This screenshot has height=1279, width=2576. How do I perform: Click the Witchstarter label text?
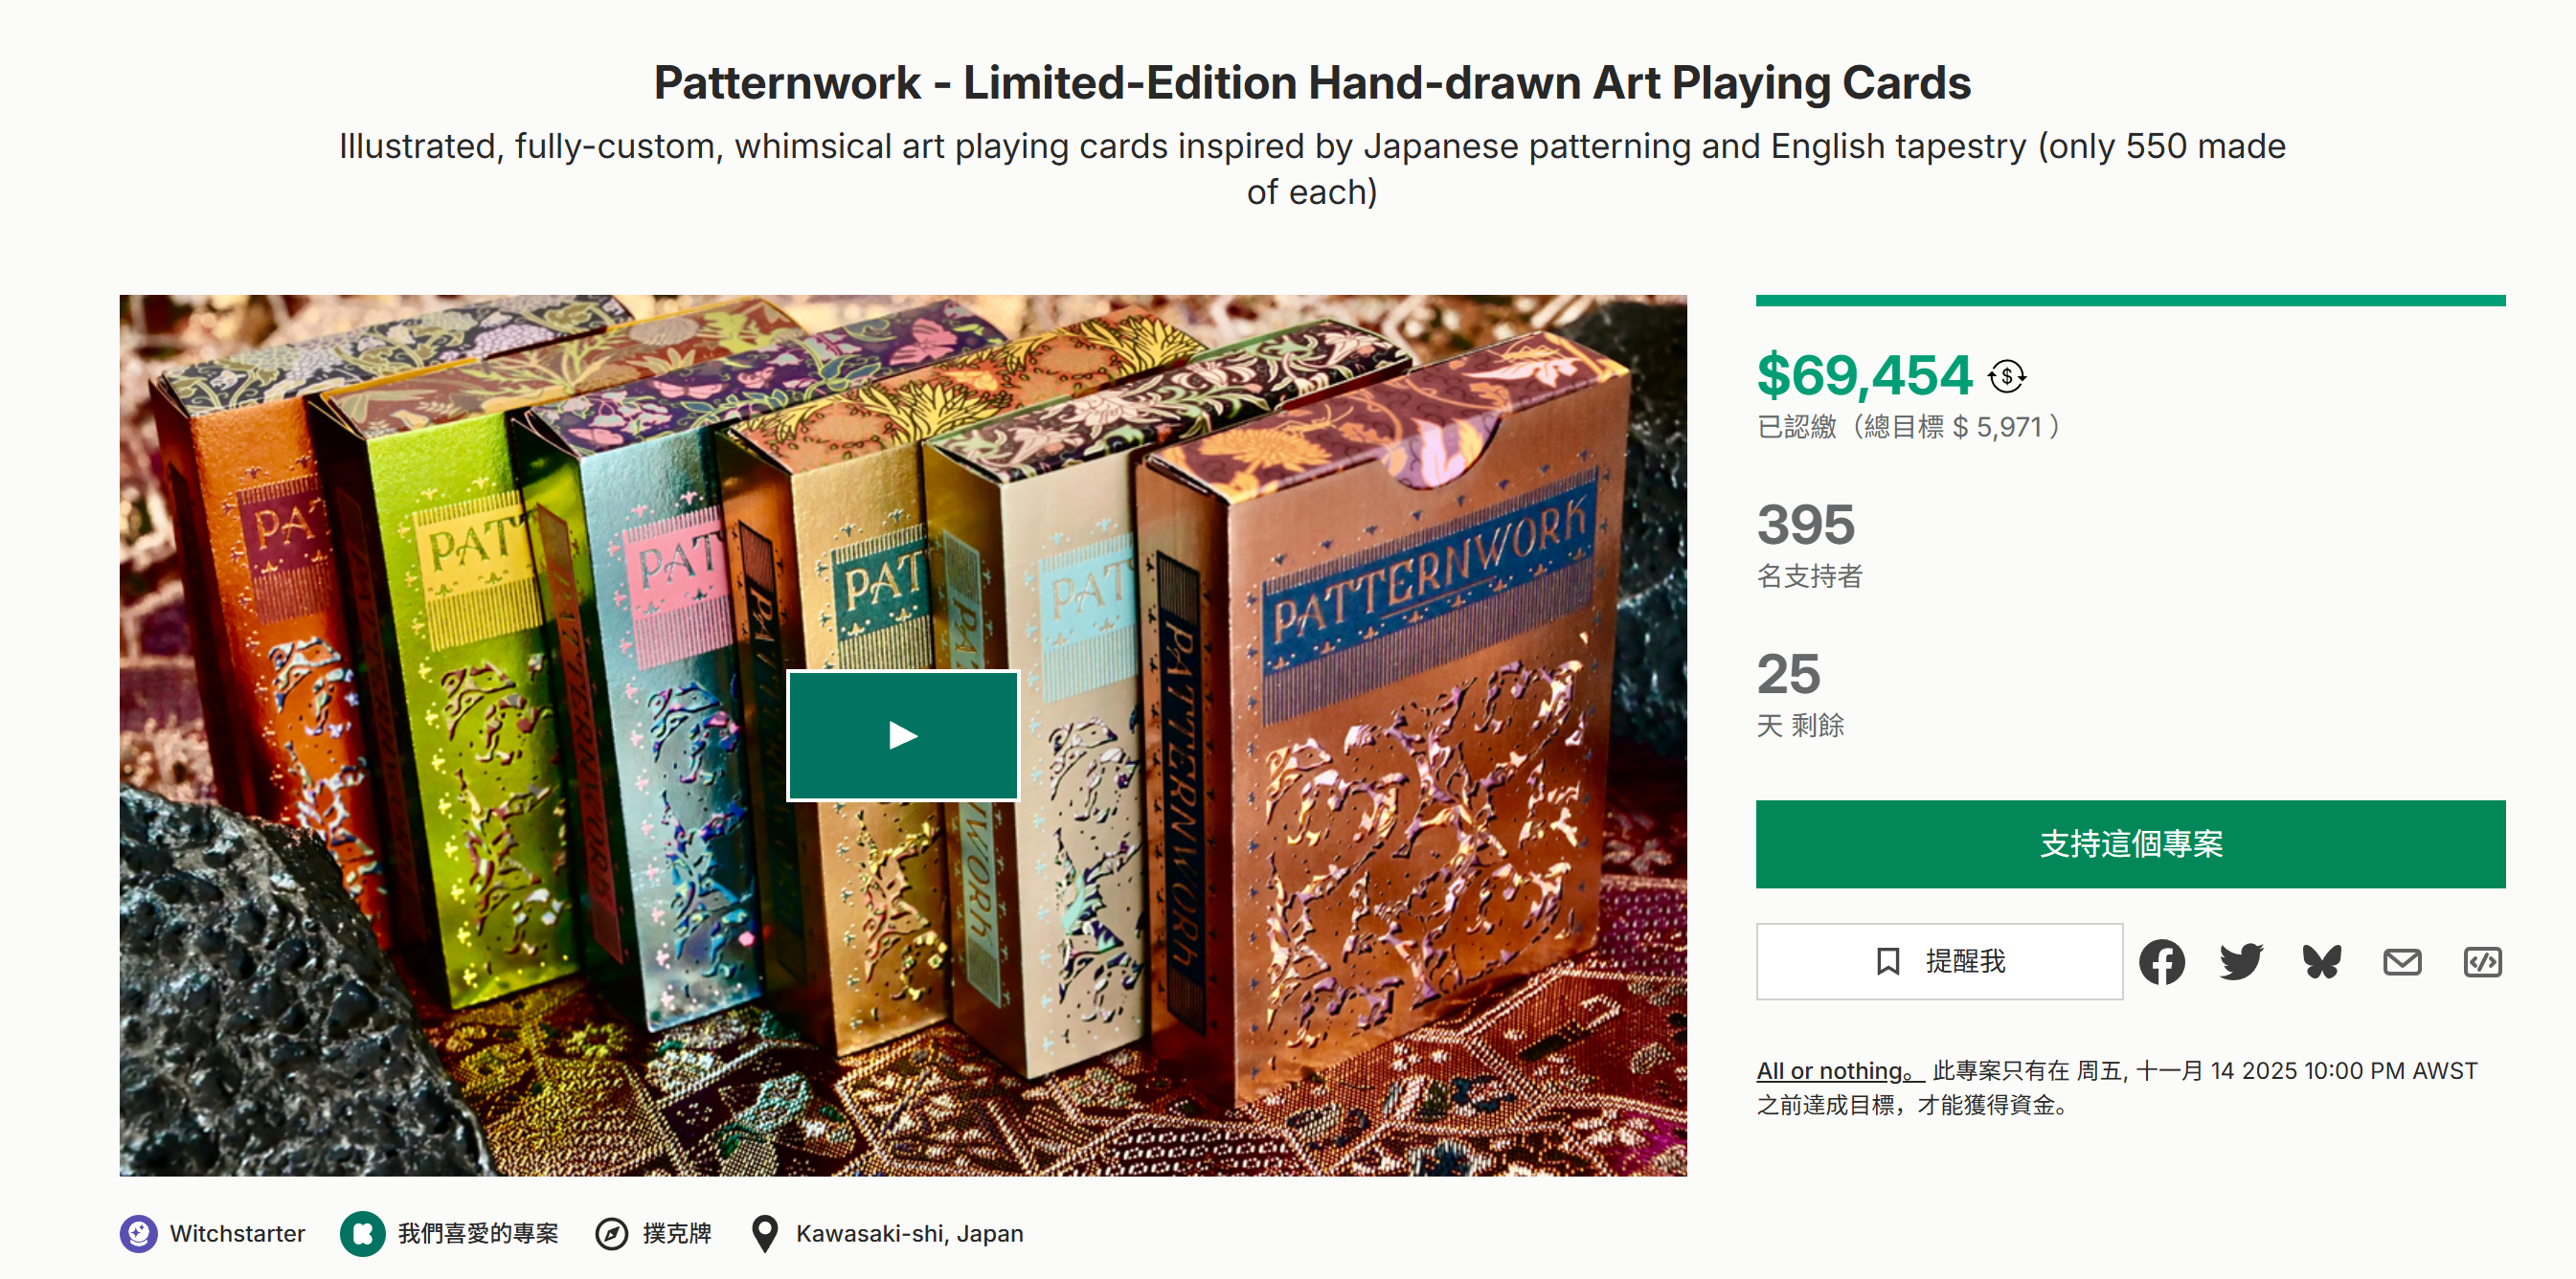coord(237,1233)
